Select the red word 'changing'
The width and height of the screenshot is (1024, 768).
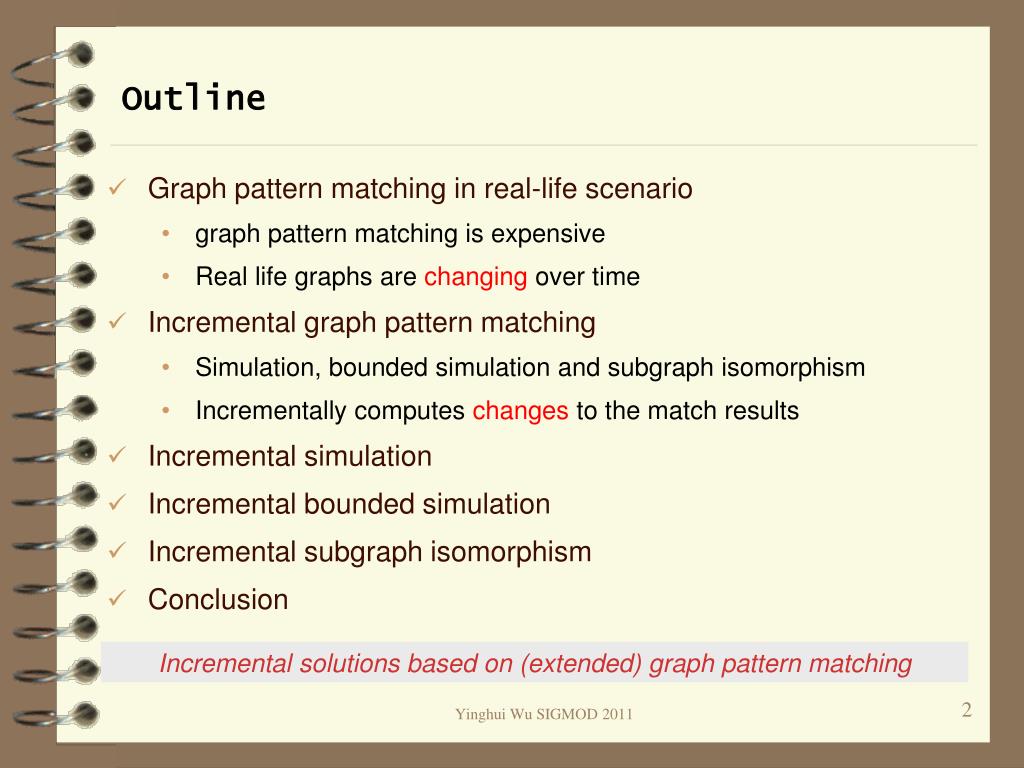pyautogui.click(x=475, y=277)
